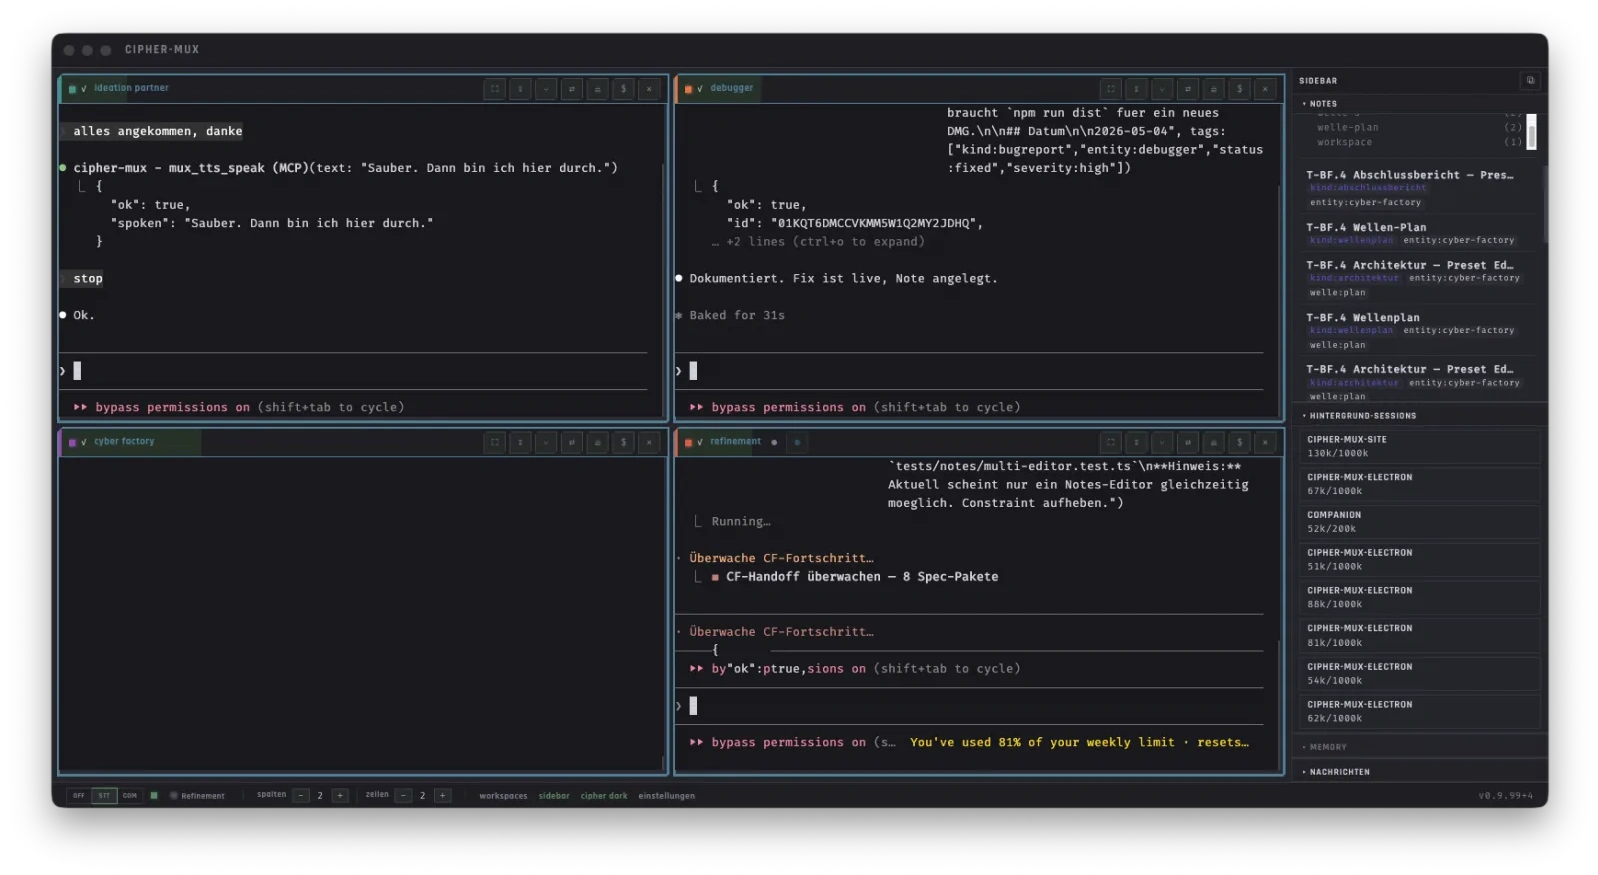1598x875 pixels.
Task: Click the dollar sign icon in debugger pane
Action: click(1240, 89)
